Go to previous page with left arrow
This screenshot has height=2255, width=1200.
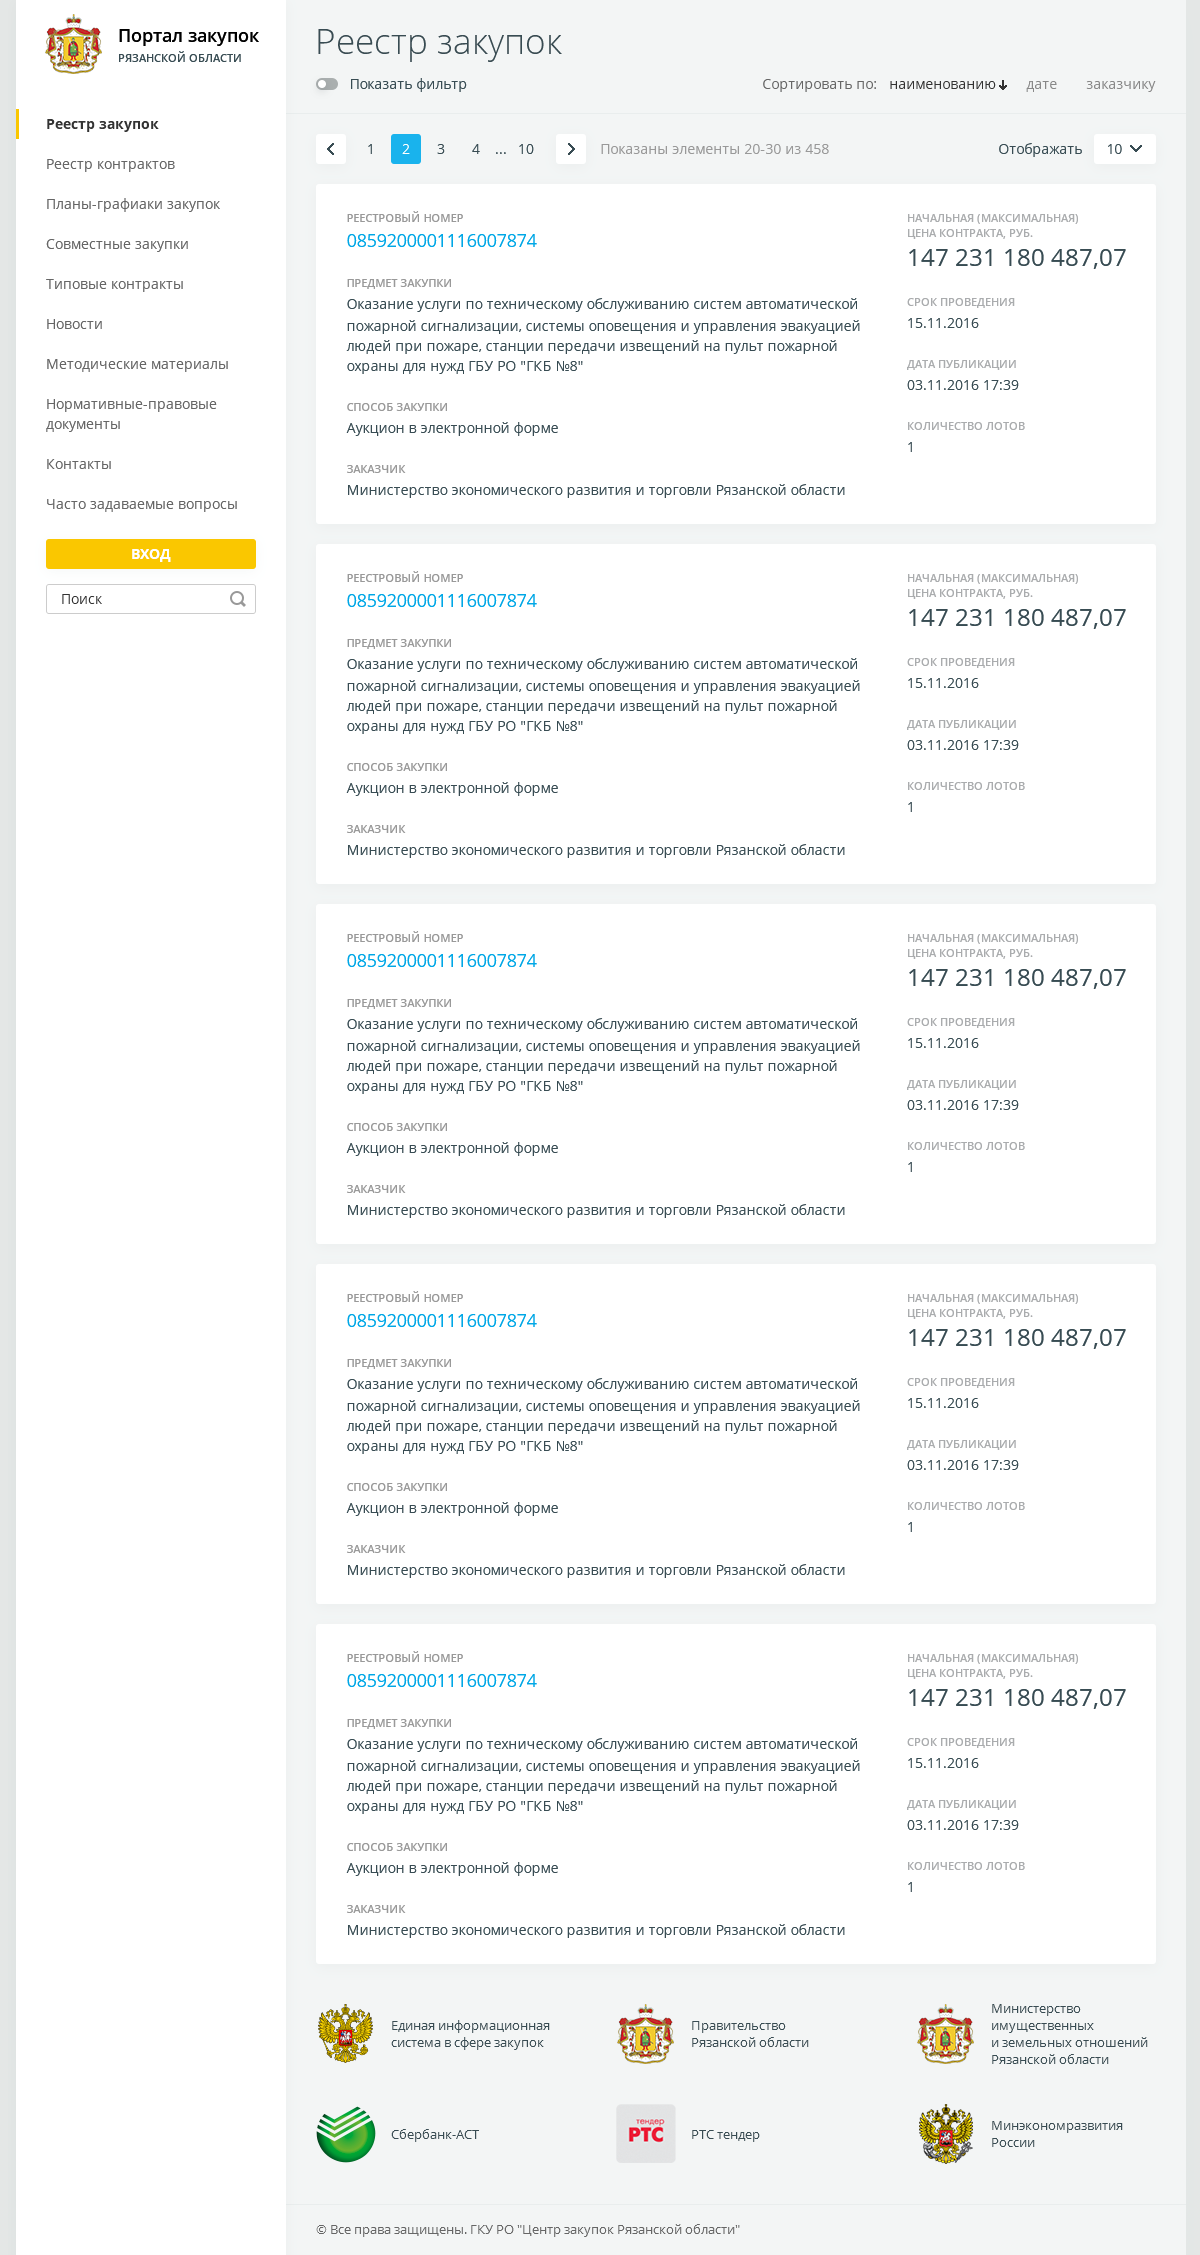pos(331,149)
